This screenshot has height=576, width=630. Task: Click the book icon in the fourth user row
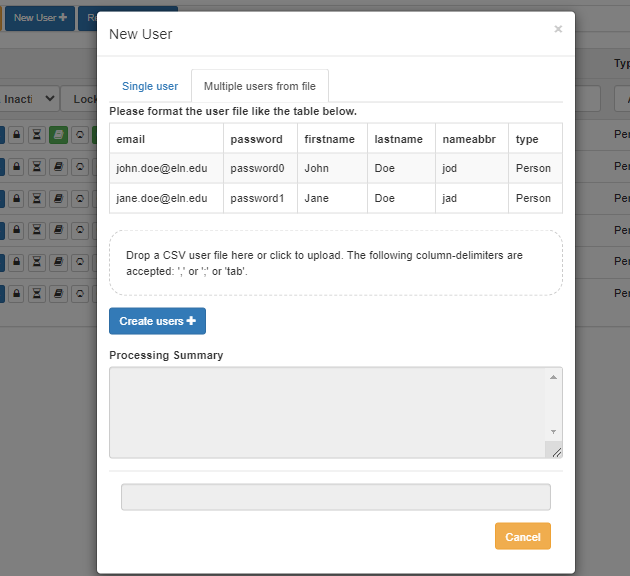[x=58, y=230]
